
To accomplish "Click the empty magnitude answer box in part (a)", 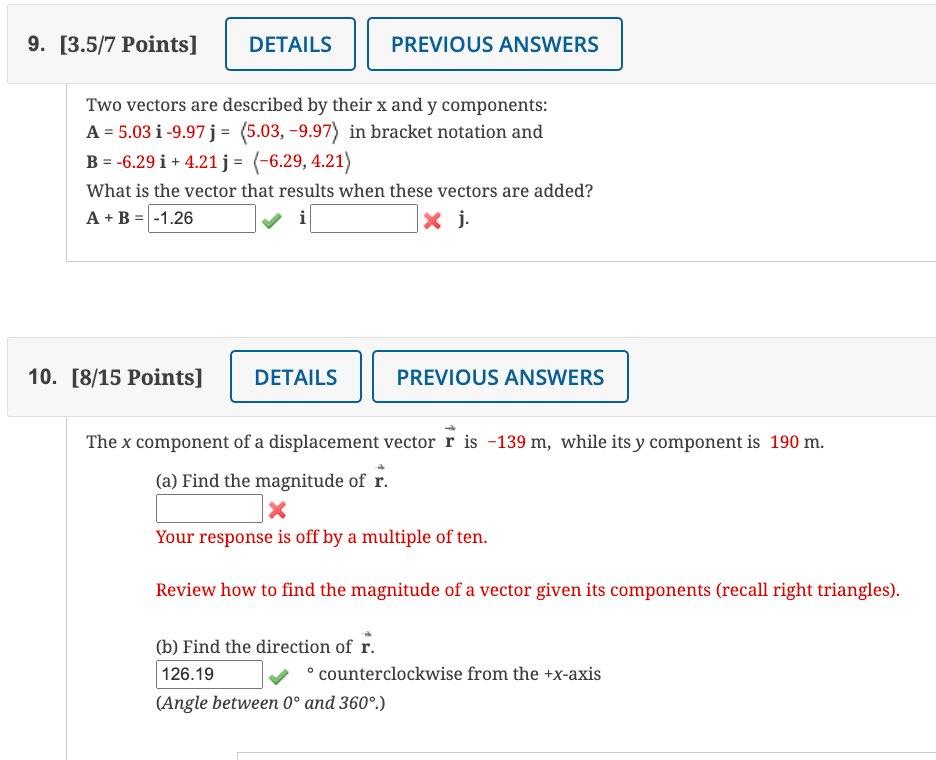I will 208,508.
